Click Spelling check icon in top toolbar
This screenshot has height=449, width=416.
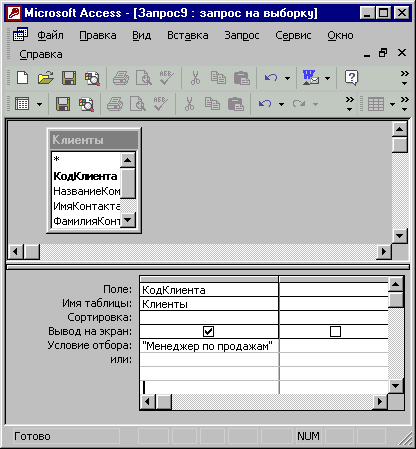point(166,78)
